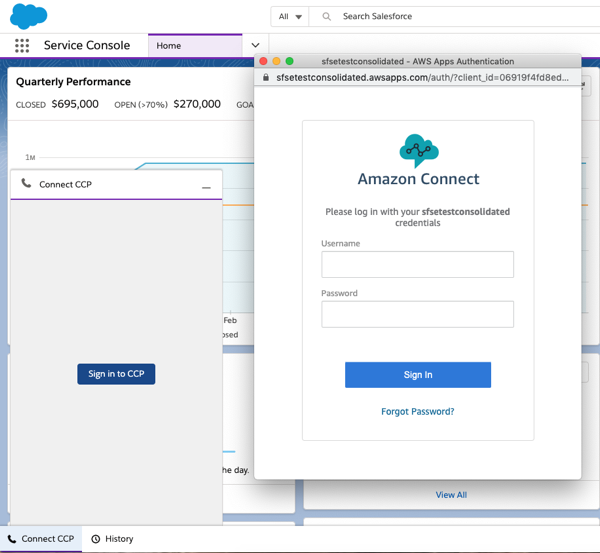Open the All search scope dropdown
The height and width of the screenshot is (553, 600).
(x=290, y=16)
